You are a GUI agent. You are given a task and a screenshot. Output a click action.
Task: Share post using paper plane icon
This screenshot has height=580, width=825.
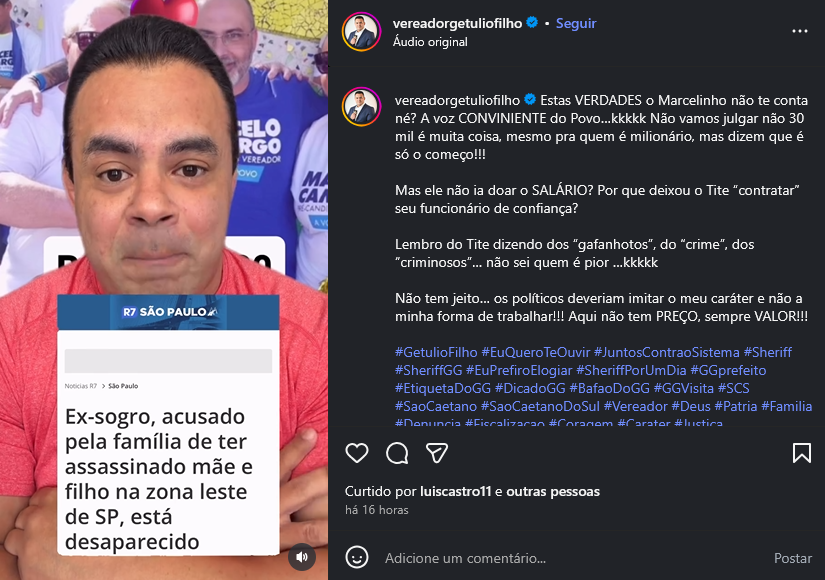pyautogui.click(x=437, y=453)
